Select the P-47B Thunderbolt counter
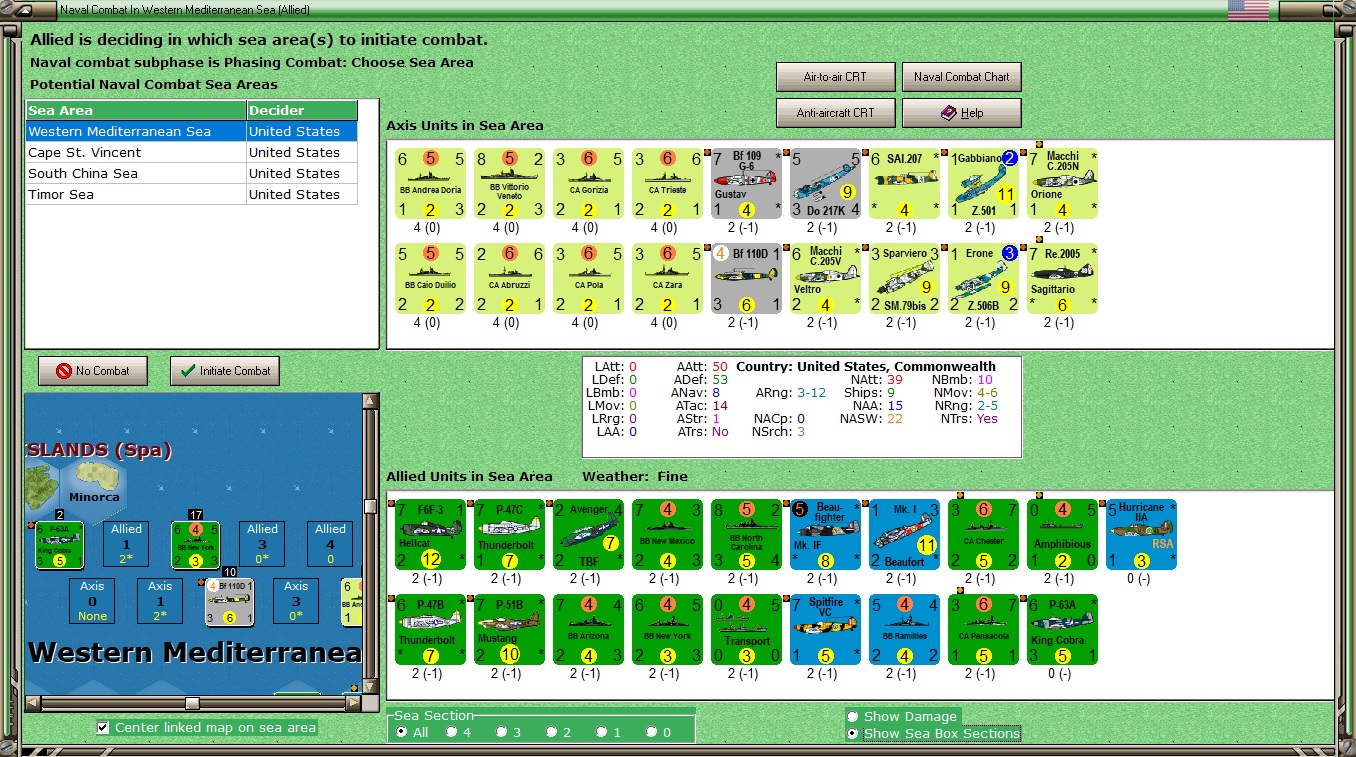 430,630
